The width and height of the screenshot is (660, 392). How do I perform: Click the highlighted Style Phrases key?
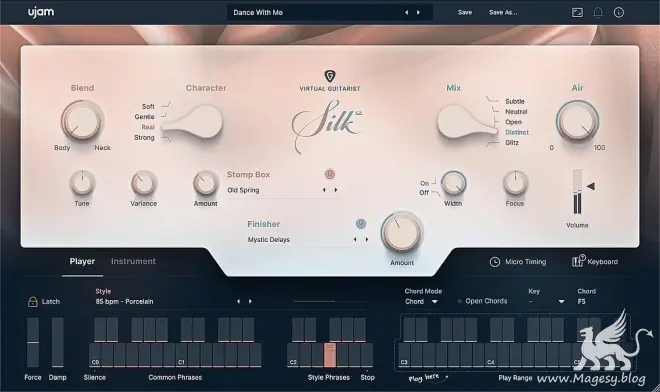coord(330,355)
